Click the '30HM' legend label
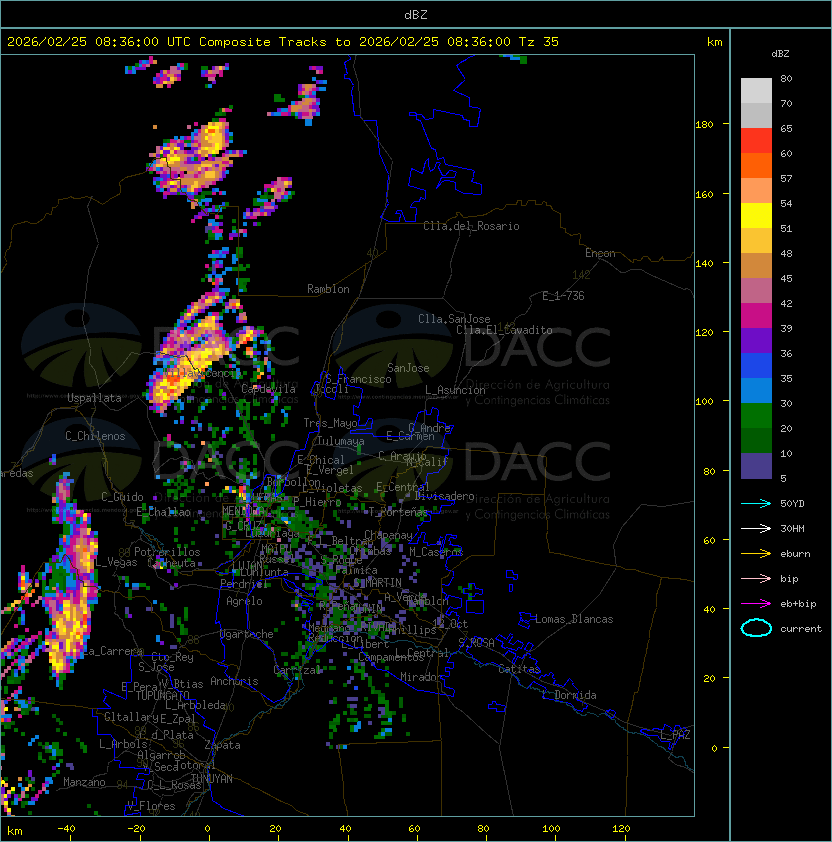 click(792, 529)
